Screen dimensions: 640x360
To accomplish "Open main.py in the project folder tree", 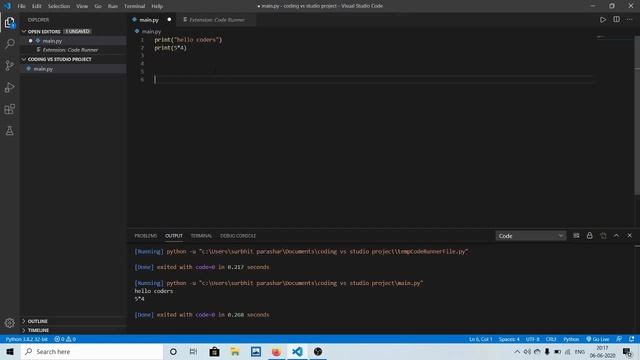I will tap(73, 69).
